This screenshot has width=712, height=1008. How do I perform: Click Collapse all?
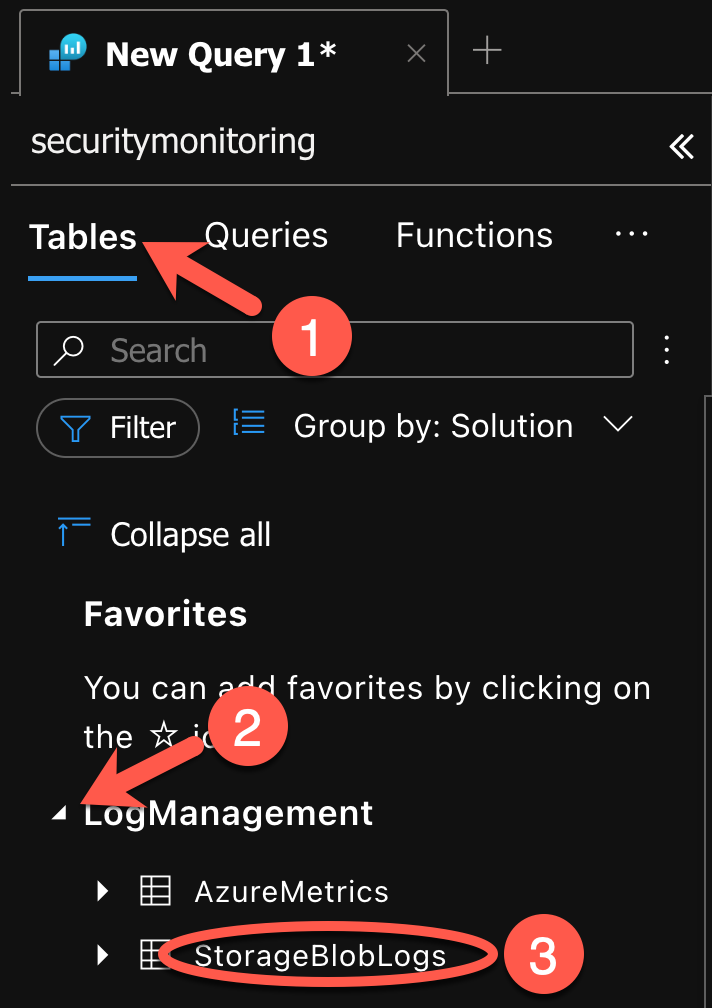[190, 534]
